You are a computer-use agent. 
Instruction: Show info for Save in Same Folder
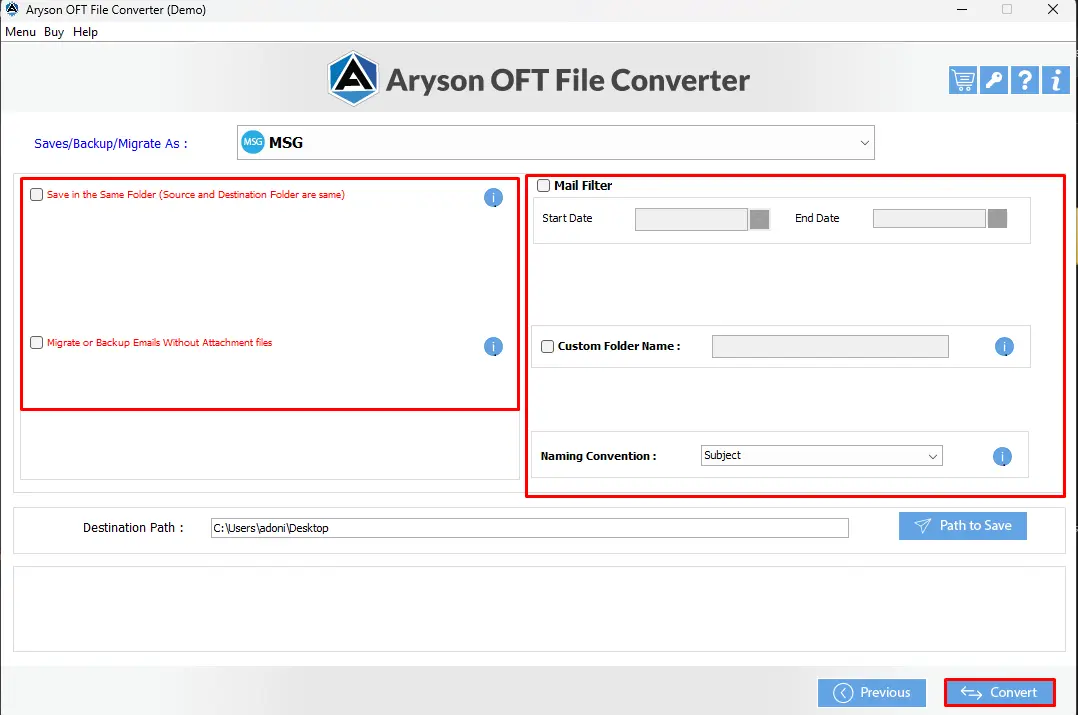pyautogui.click(x=493, y=198)
